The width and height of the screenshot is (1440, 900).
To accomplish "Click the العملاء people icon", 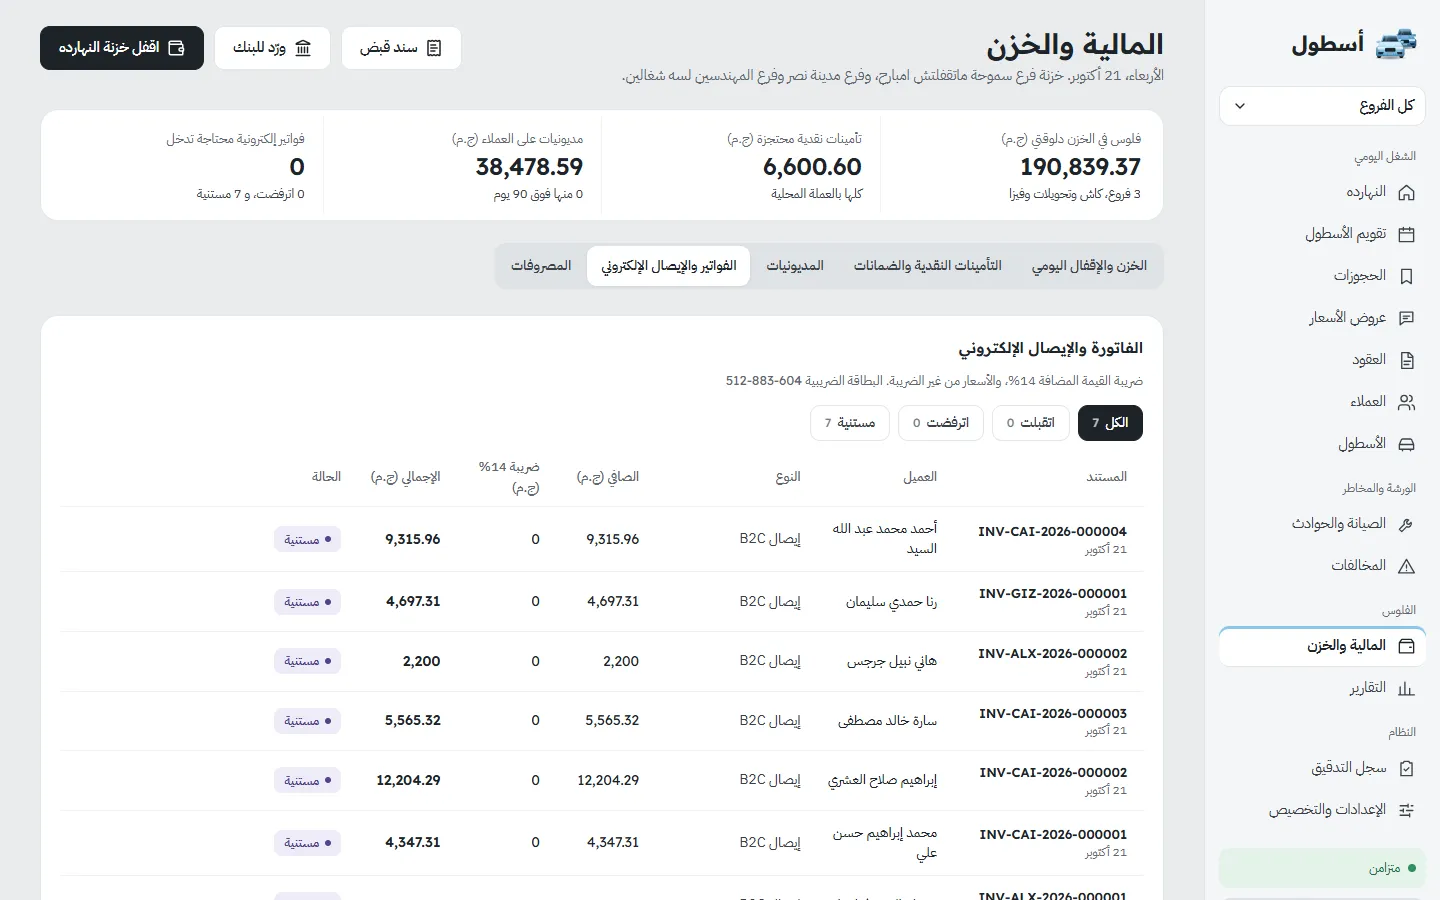I will pos(1406,402).
